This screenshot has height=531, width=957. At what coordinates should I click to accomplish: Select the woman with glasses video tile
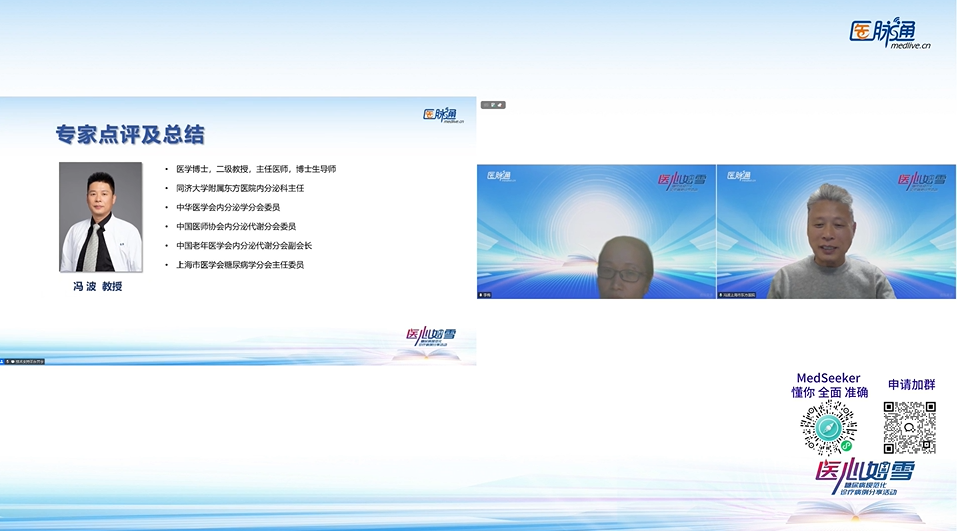pyautogui.click(x=596, y=231)
